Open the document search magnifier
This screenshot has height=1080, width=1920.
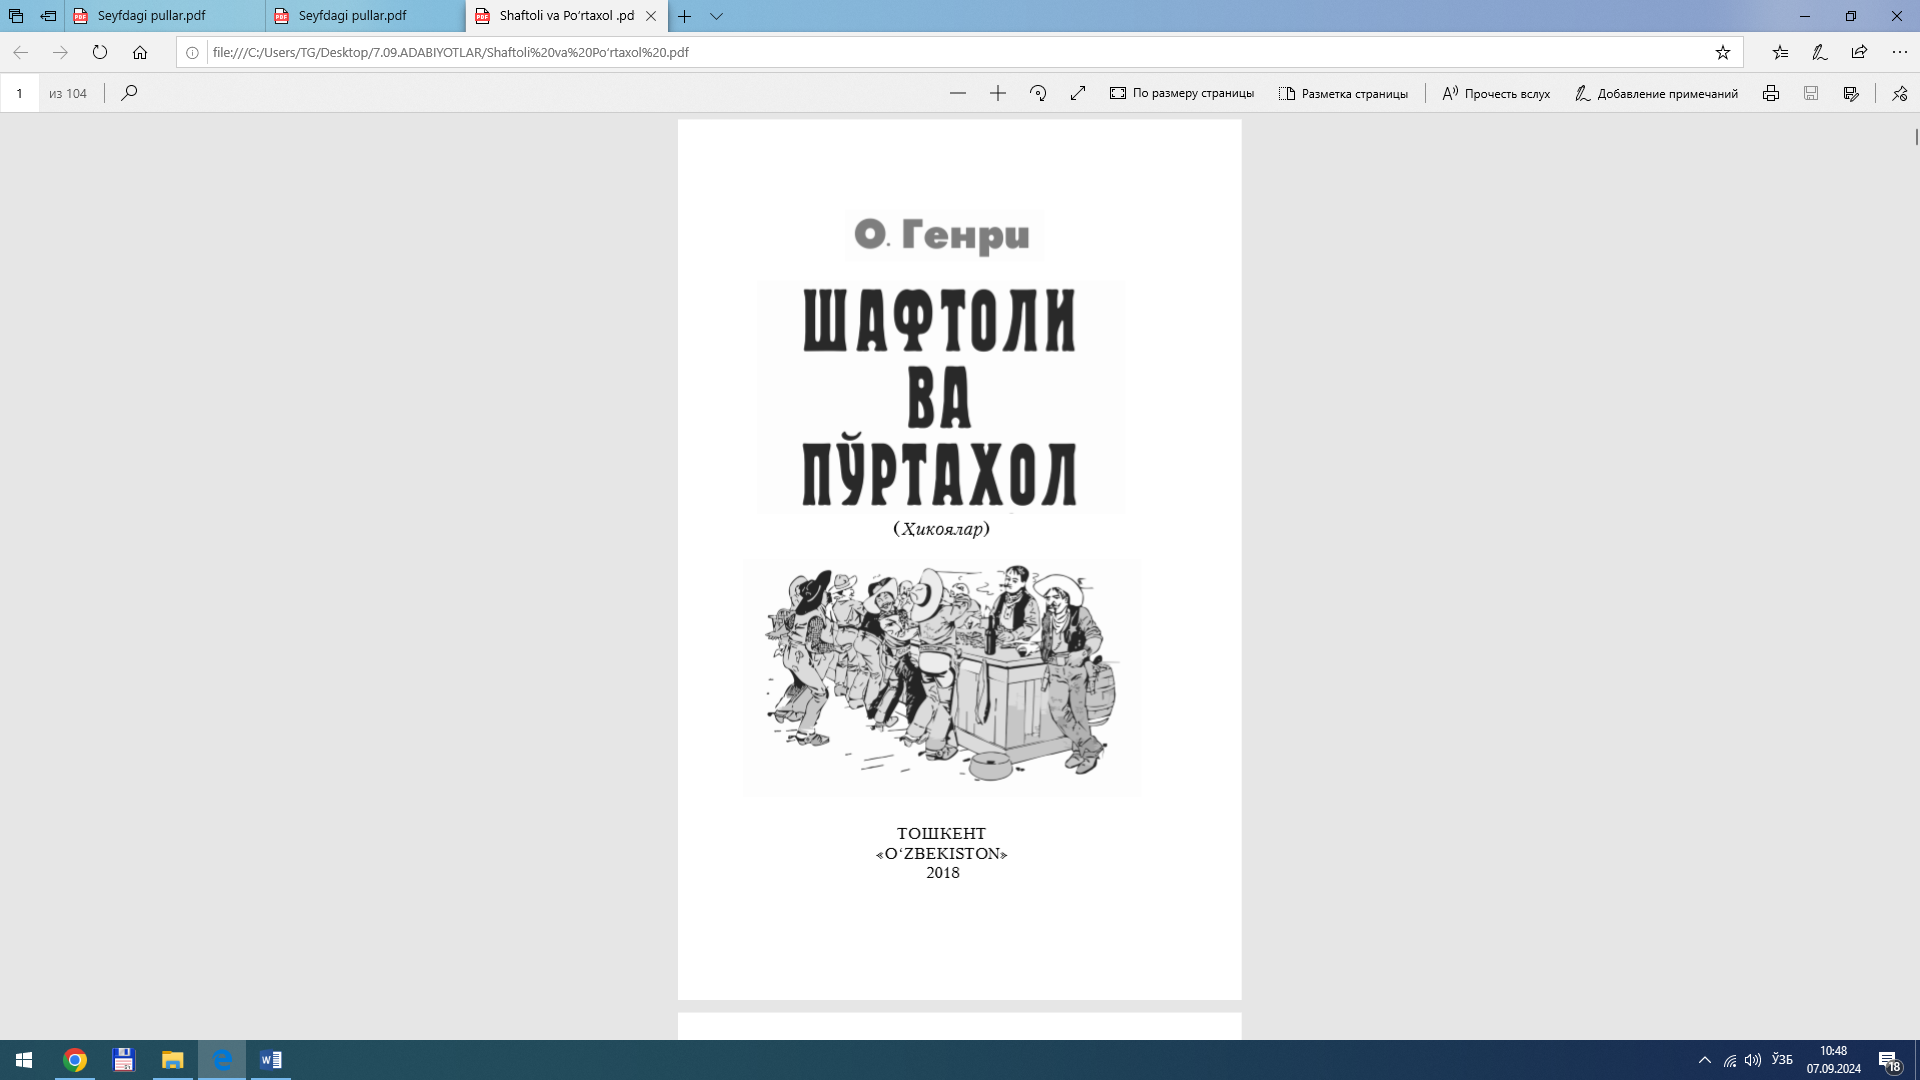[x=129, y=93]
